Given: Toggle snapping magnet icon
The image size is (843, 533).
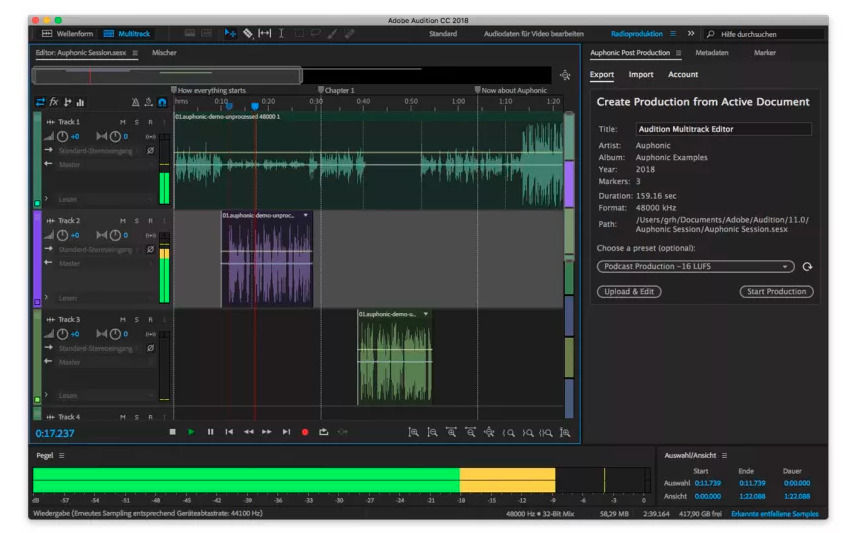Looking at the screenshot, I should (162, 102).
